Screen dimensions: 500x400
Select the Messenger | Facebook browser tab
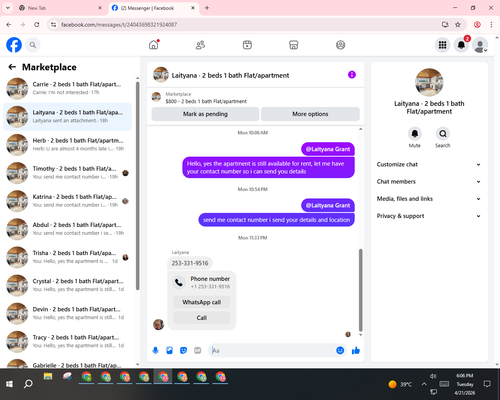153,8
